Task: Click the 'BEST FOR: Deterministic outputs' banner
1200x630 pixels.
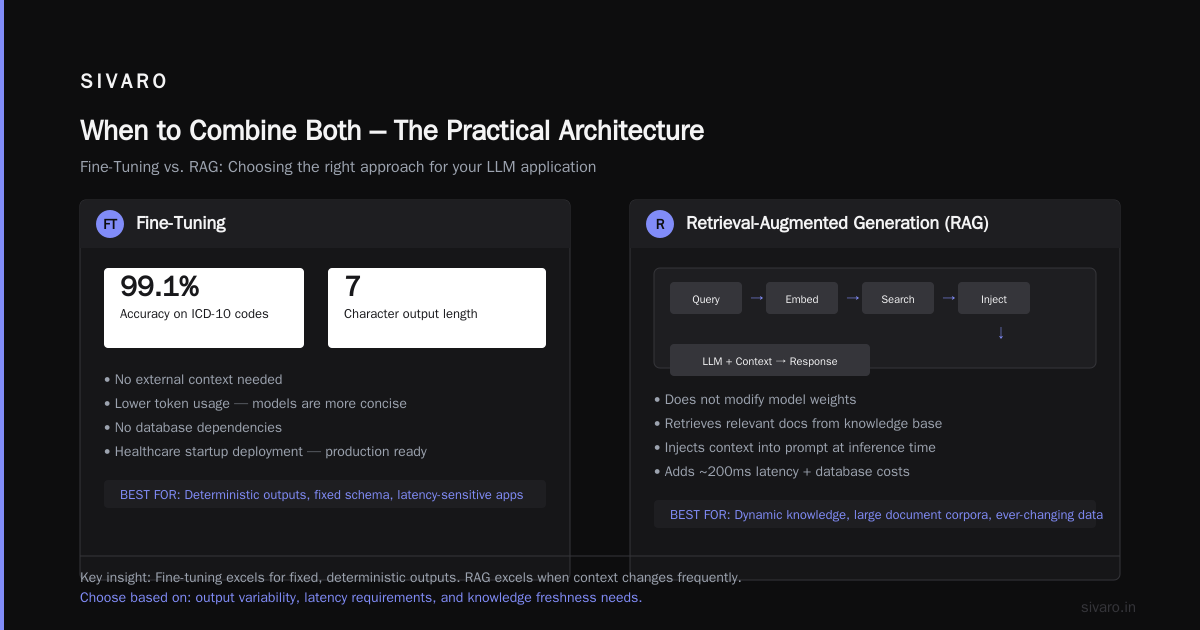Action: coord(325,494)
